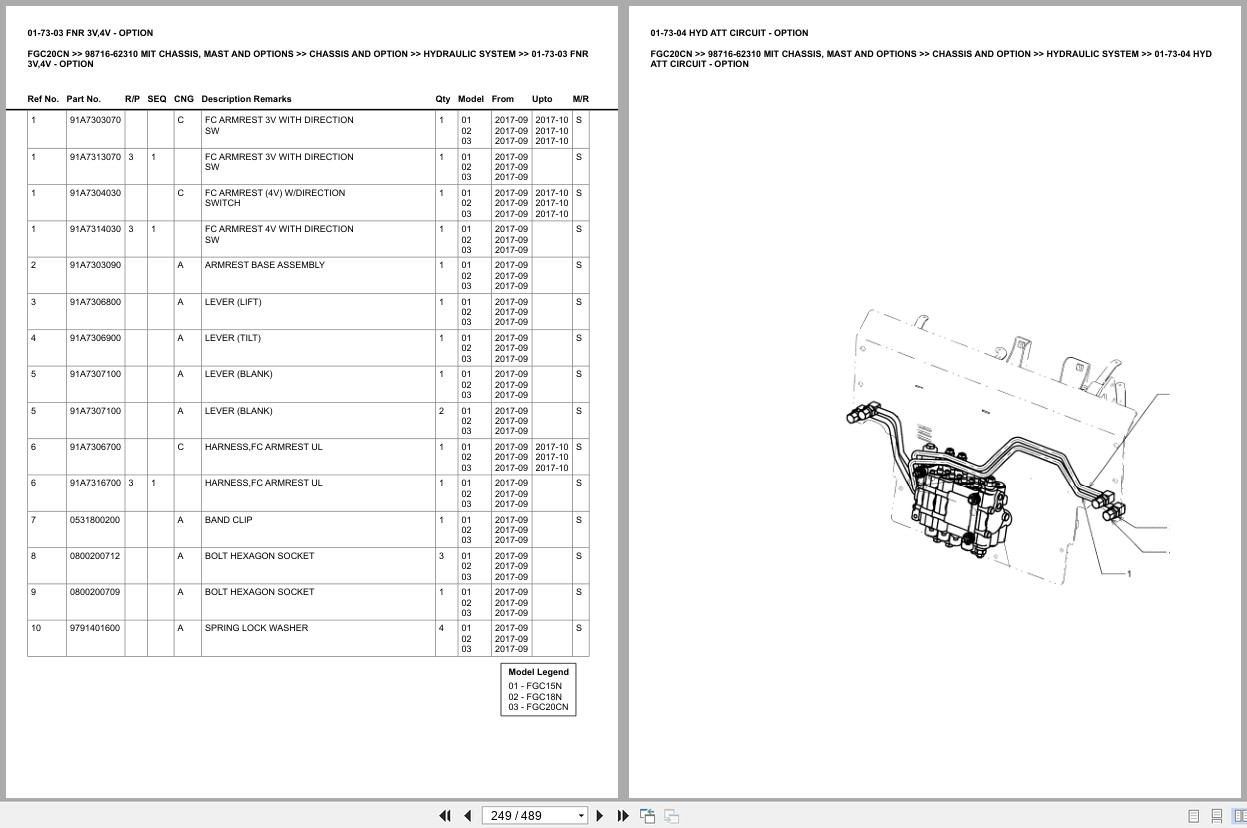The width and height of the screenshot is (1247, 828).
Task: Click part number 91A7306900
Action: coord(95,338)
